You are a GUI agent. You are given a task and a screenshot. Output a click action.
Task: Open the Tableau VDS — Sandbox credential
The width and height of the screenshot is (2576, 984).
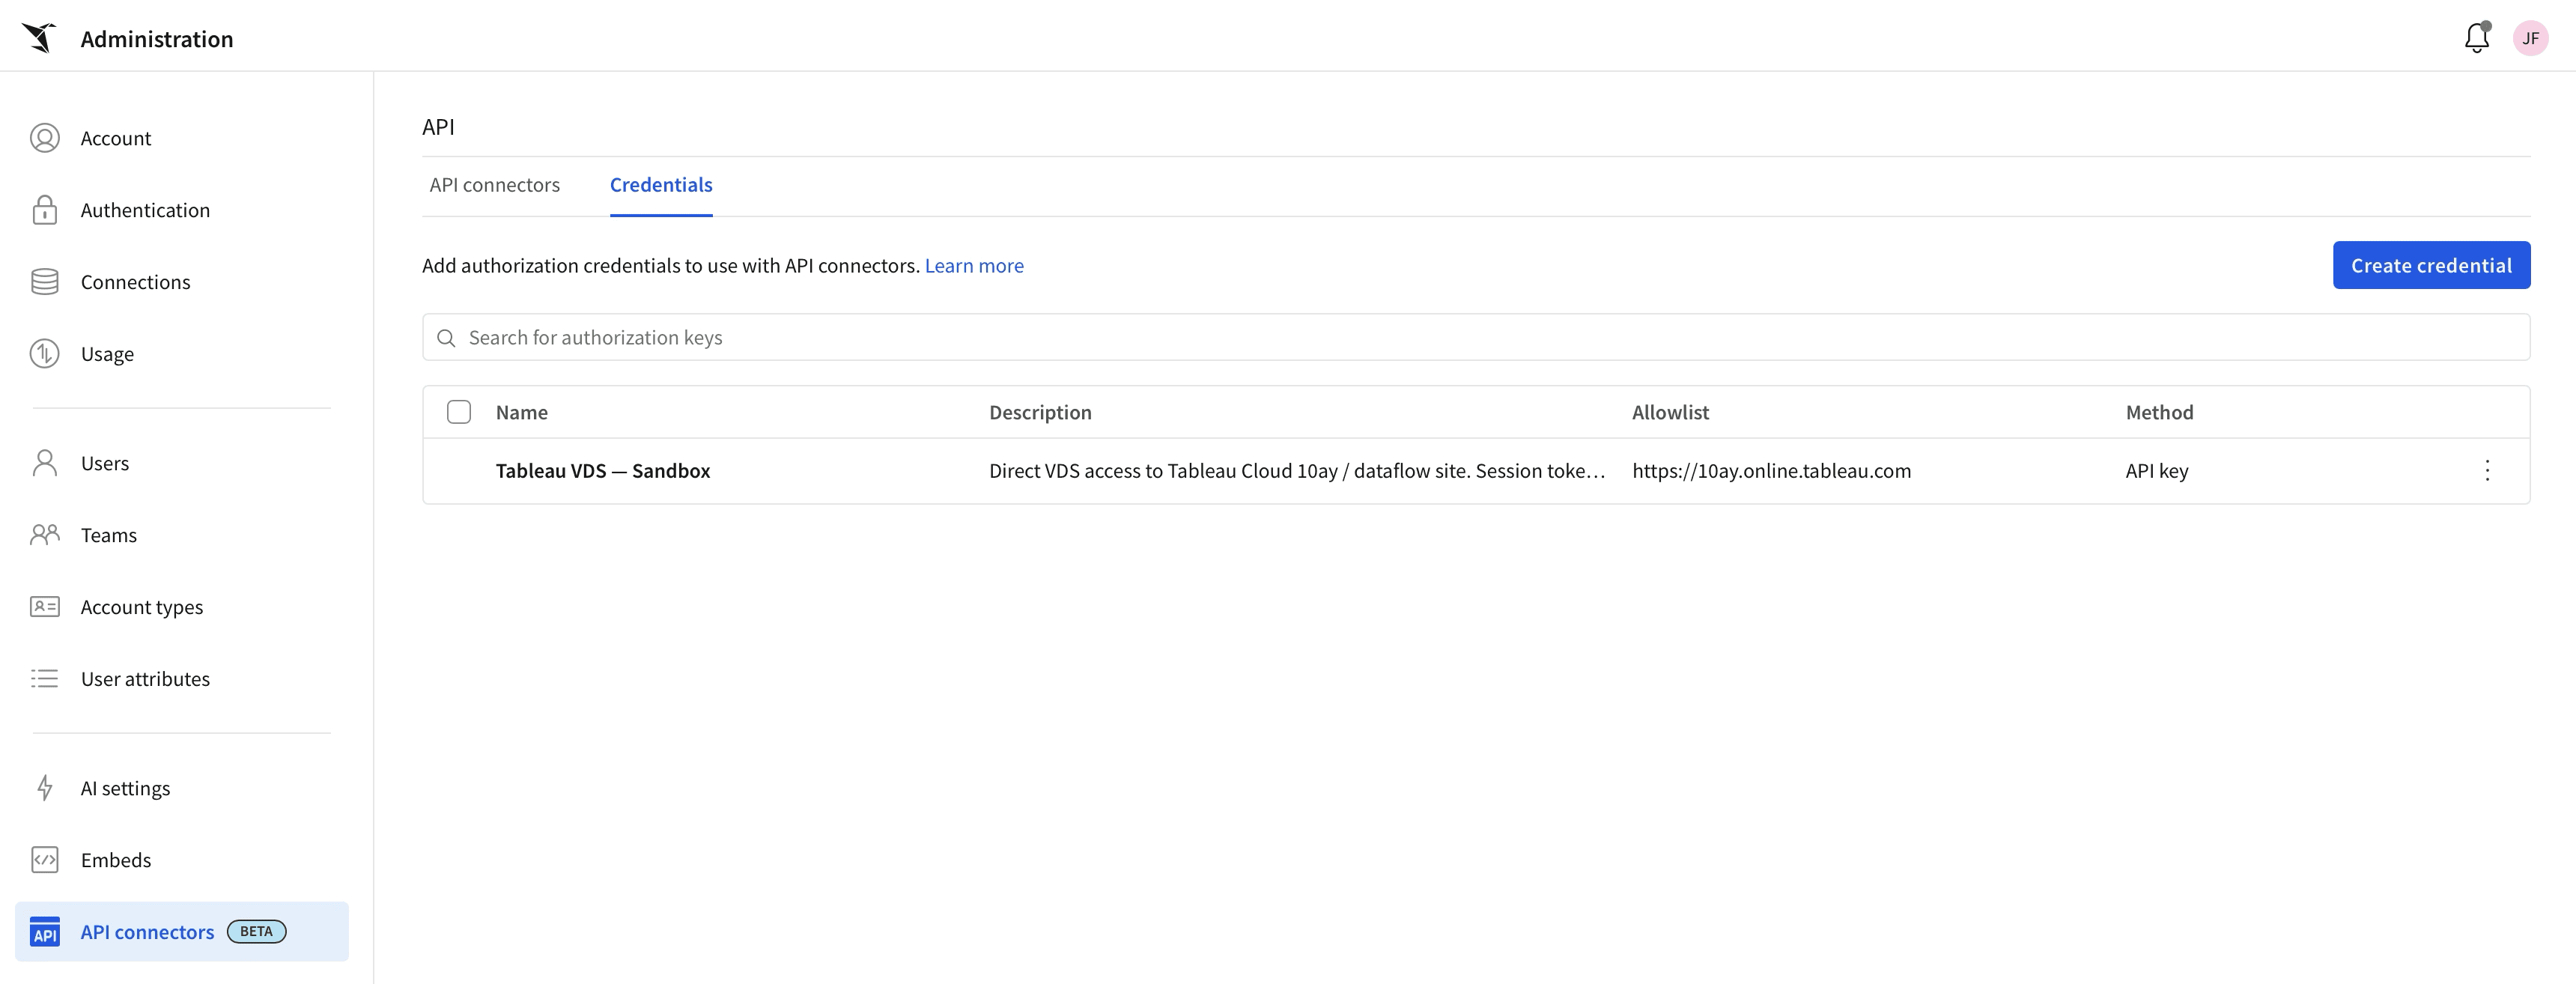click(602, 471)
